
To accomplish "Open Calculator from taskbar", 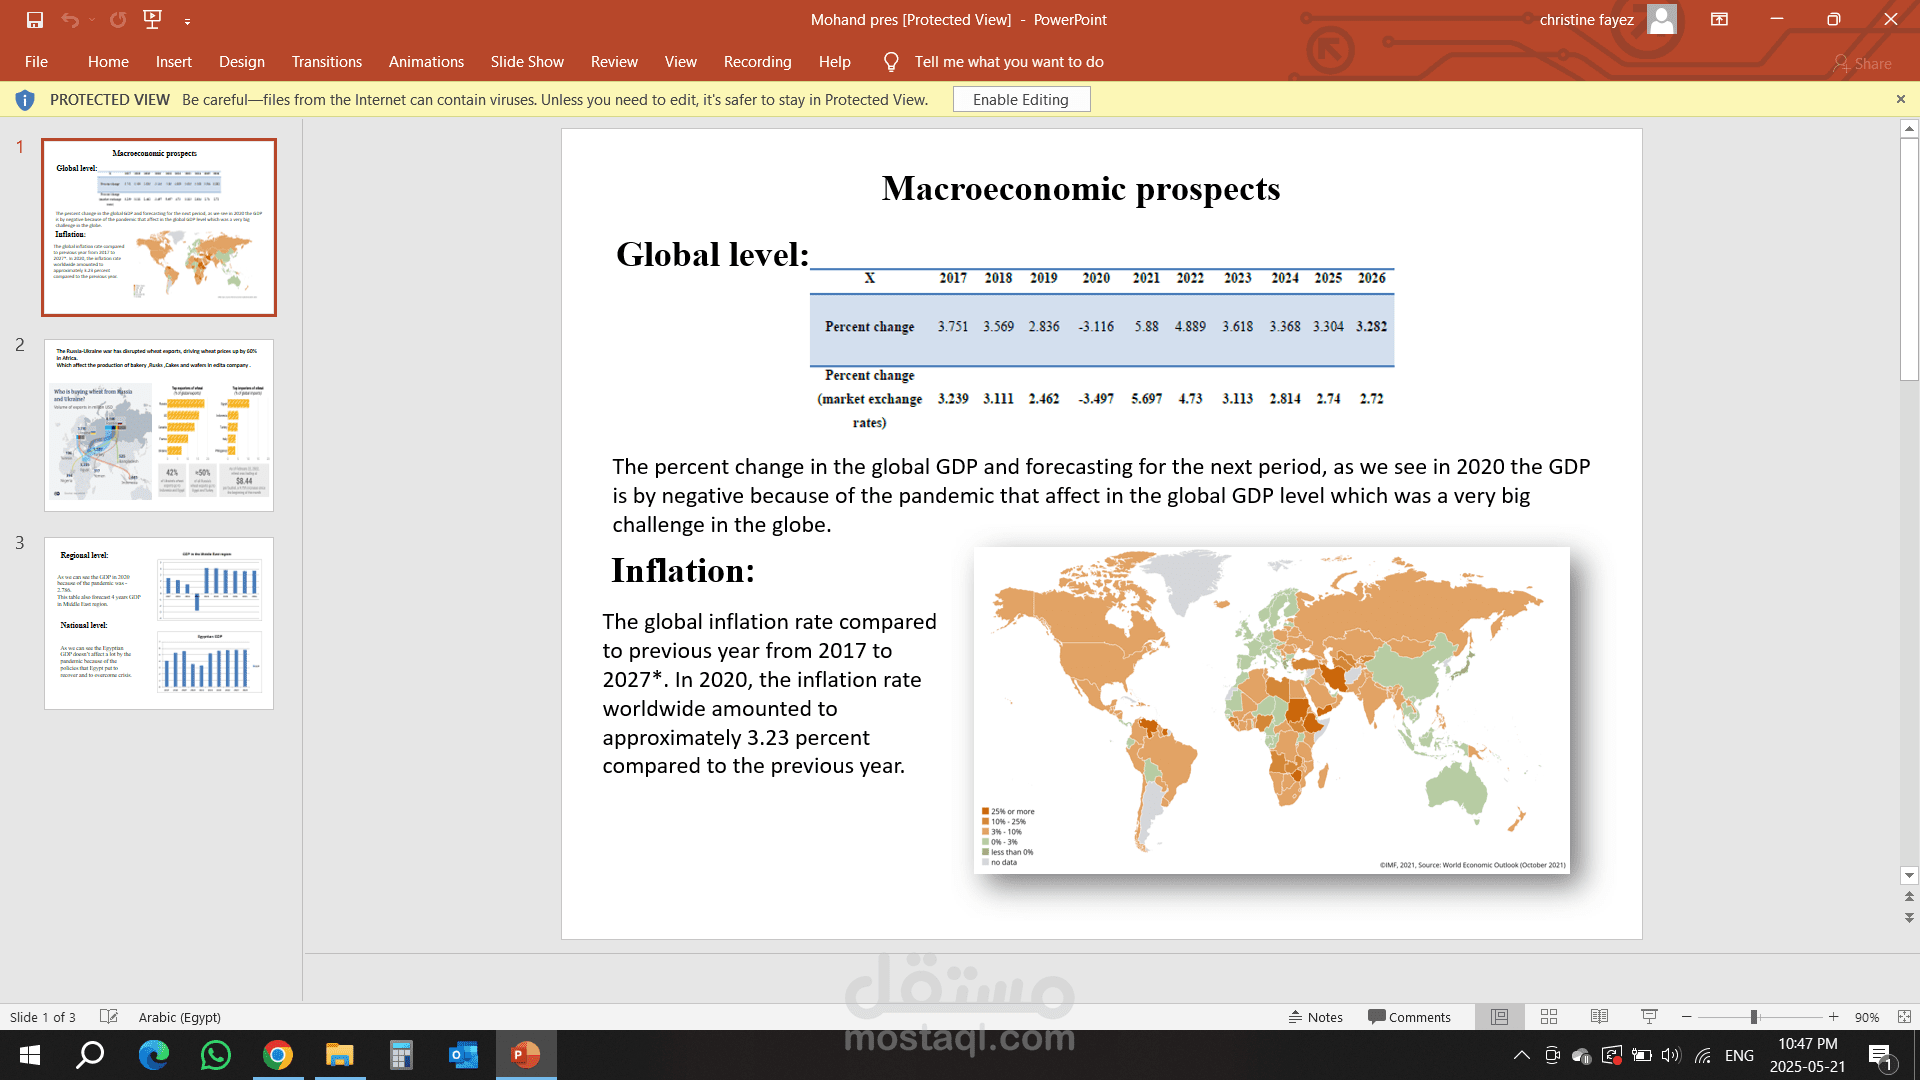I will pyautogui.click(x=401, y=1055).
